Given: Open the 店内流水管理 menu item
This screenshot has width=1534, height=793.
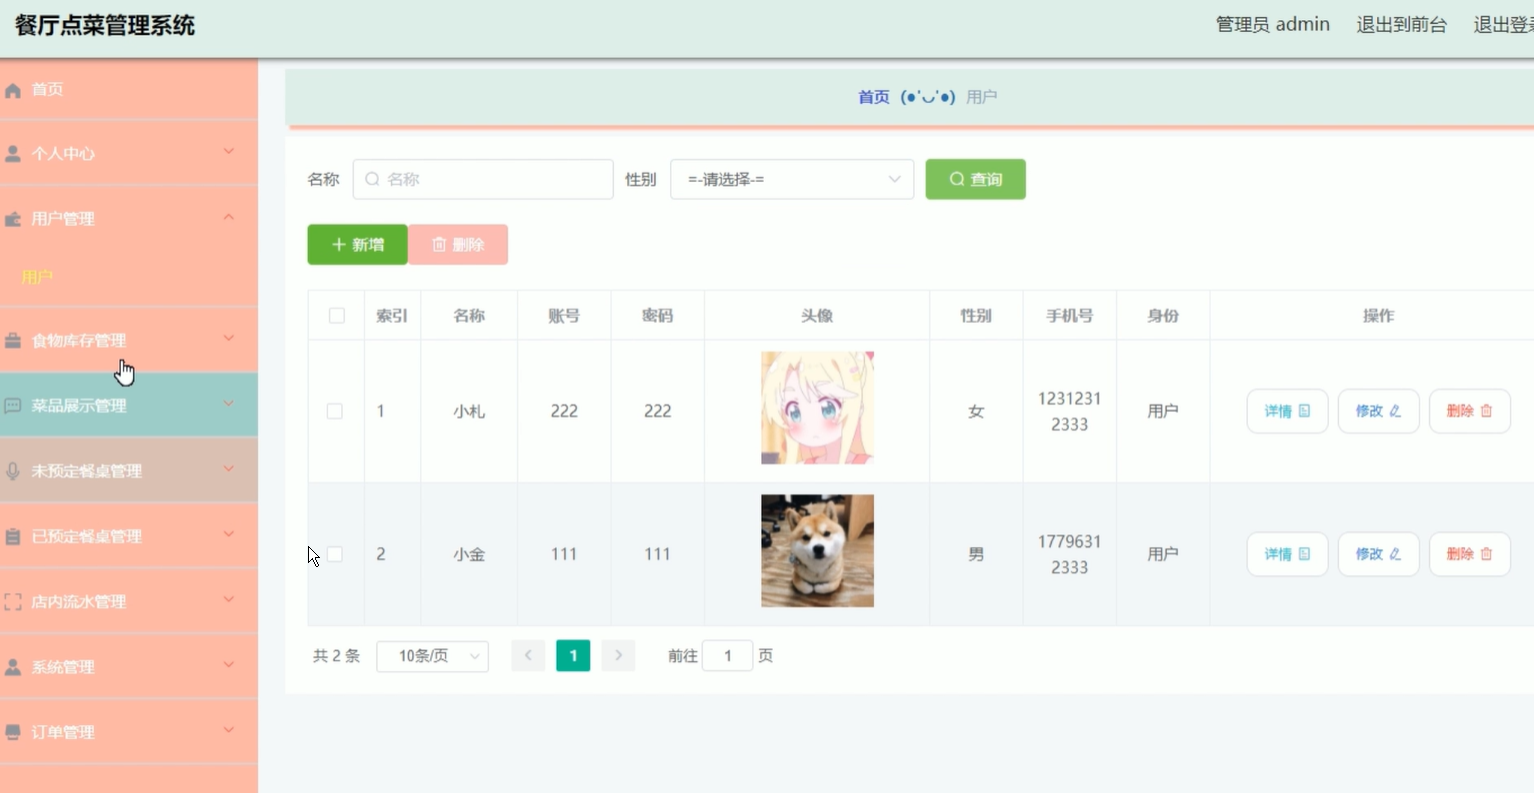Looking at the screenshot, I should click(x=129, y=602).
